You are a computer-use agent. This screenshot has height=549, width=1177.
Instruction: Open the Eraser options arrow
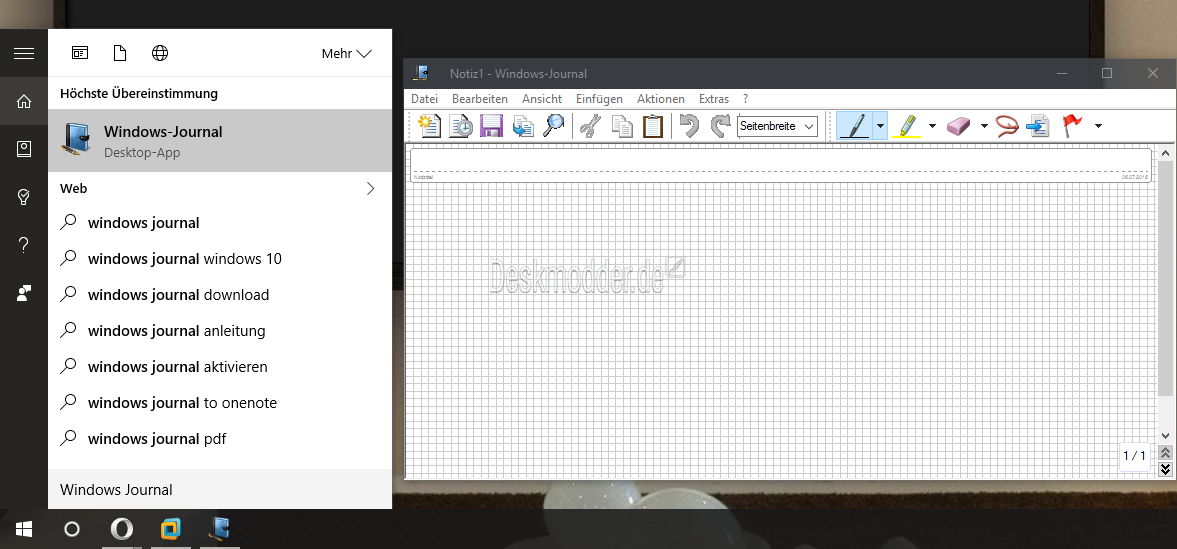984,126
